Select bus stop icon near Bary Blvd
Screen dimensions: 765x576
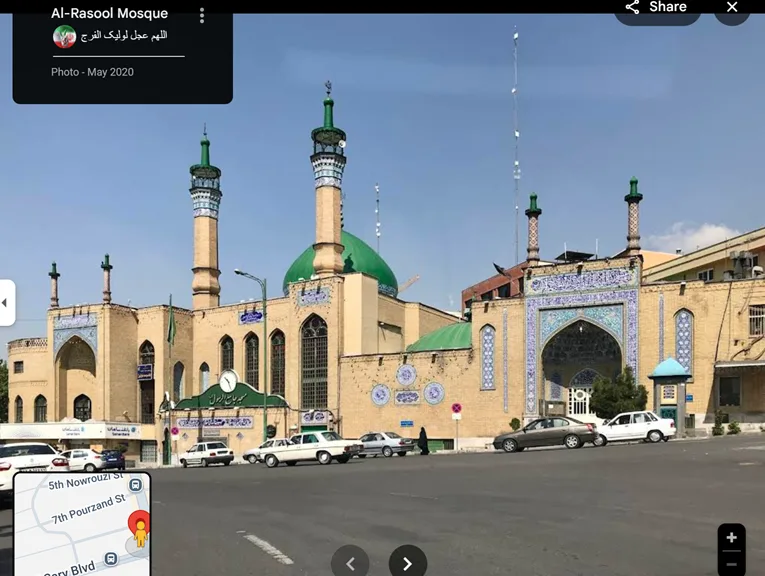pyautogui.click(x=111, y=558)
